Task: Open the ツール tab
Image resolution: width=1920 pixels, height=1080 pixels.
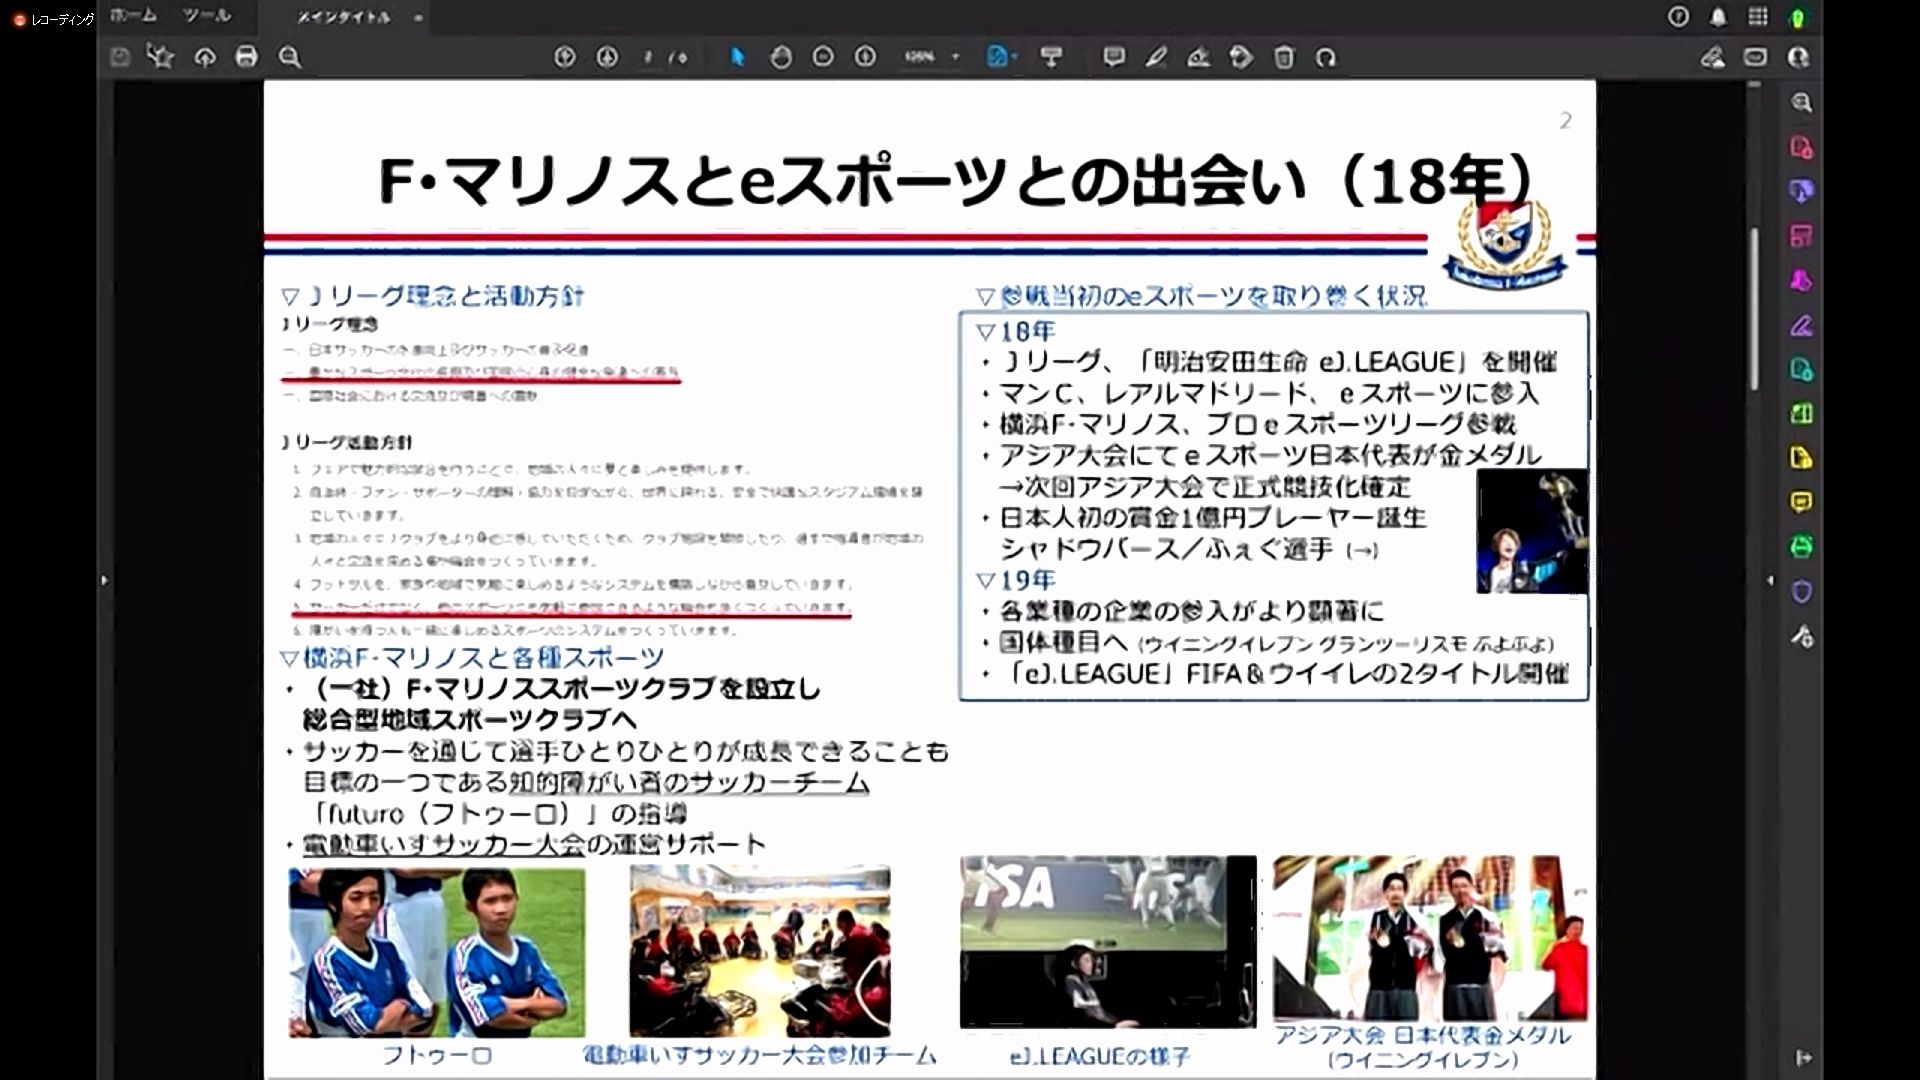Action: pyautogui.click(x=207, y=16)
